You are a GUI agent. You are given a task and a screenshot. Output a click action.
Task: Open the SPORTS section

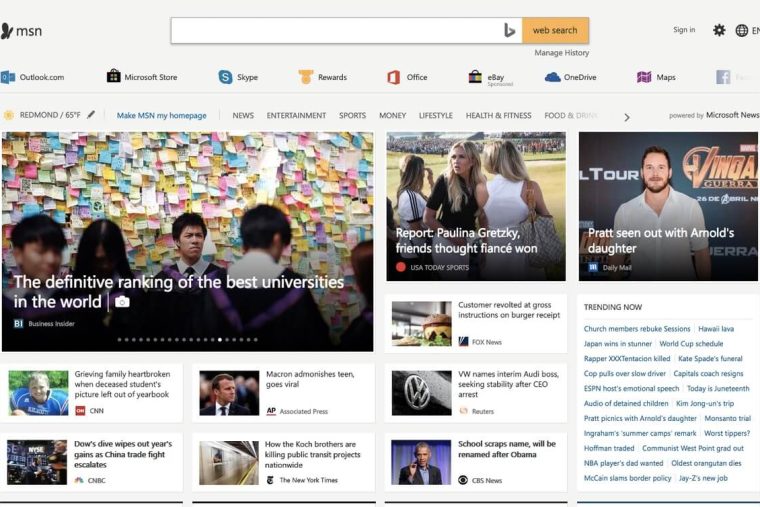click(x=352, y=115)
